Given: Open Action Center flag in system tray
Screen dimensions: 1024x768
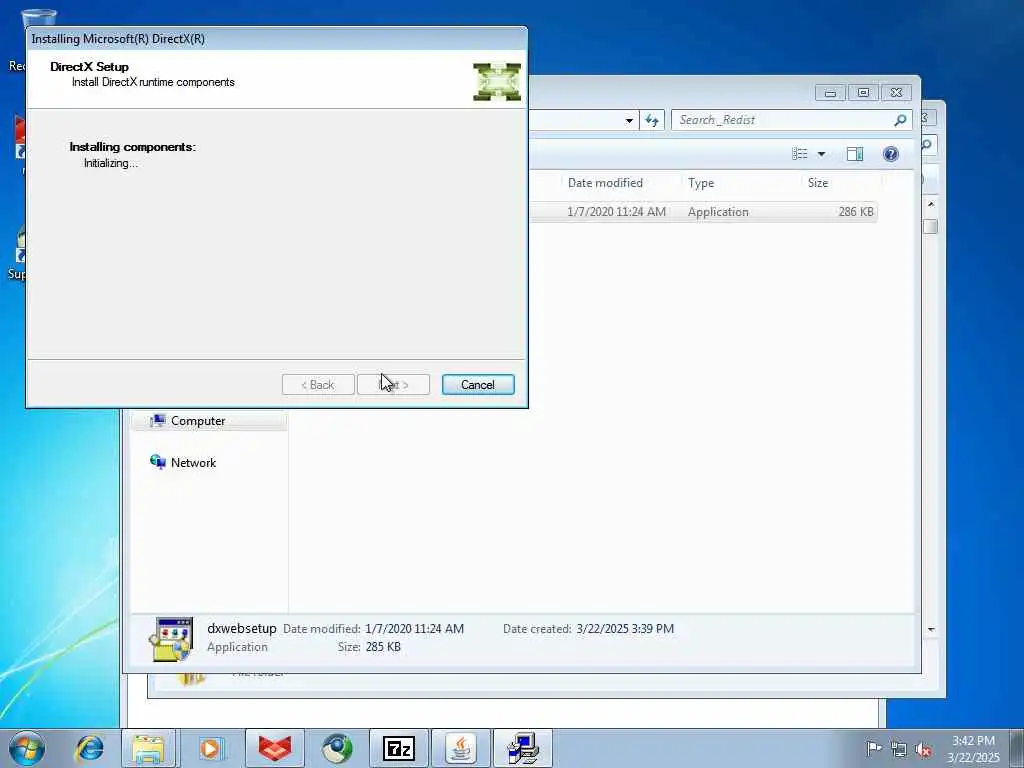Looking at the screenshot, I should click(x=873, y=748).
